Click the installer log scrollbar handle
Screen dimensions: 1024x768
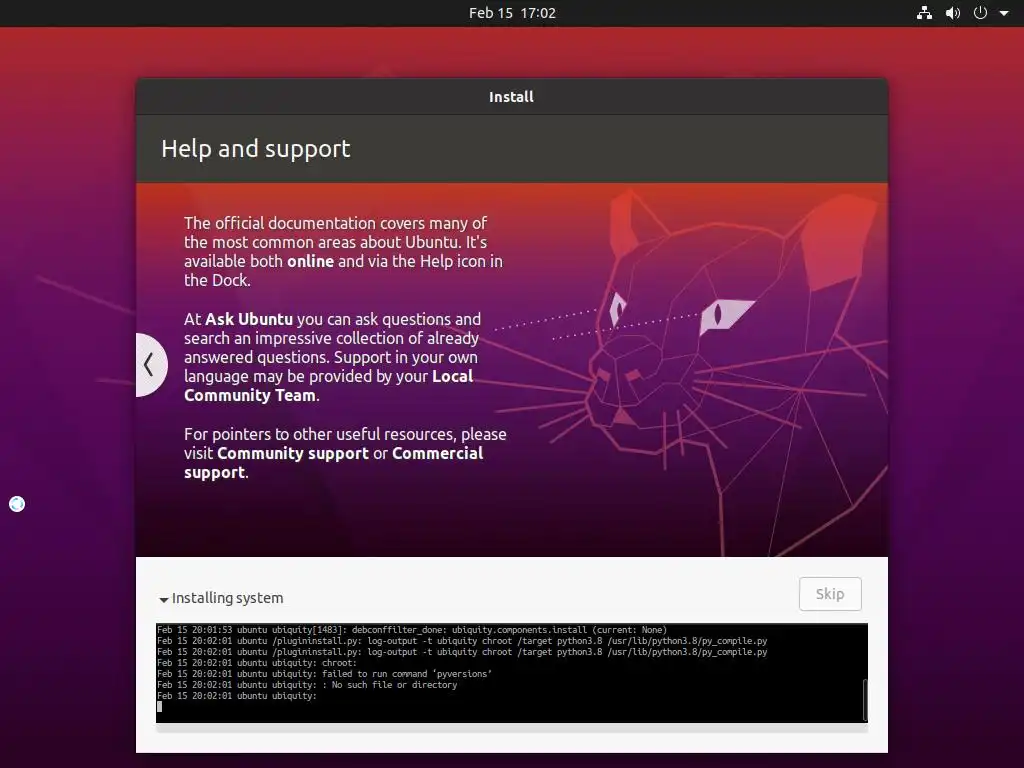[x=865, y=699]
